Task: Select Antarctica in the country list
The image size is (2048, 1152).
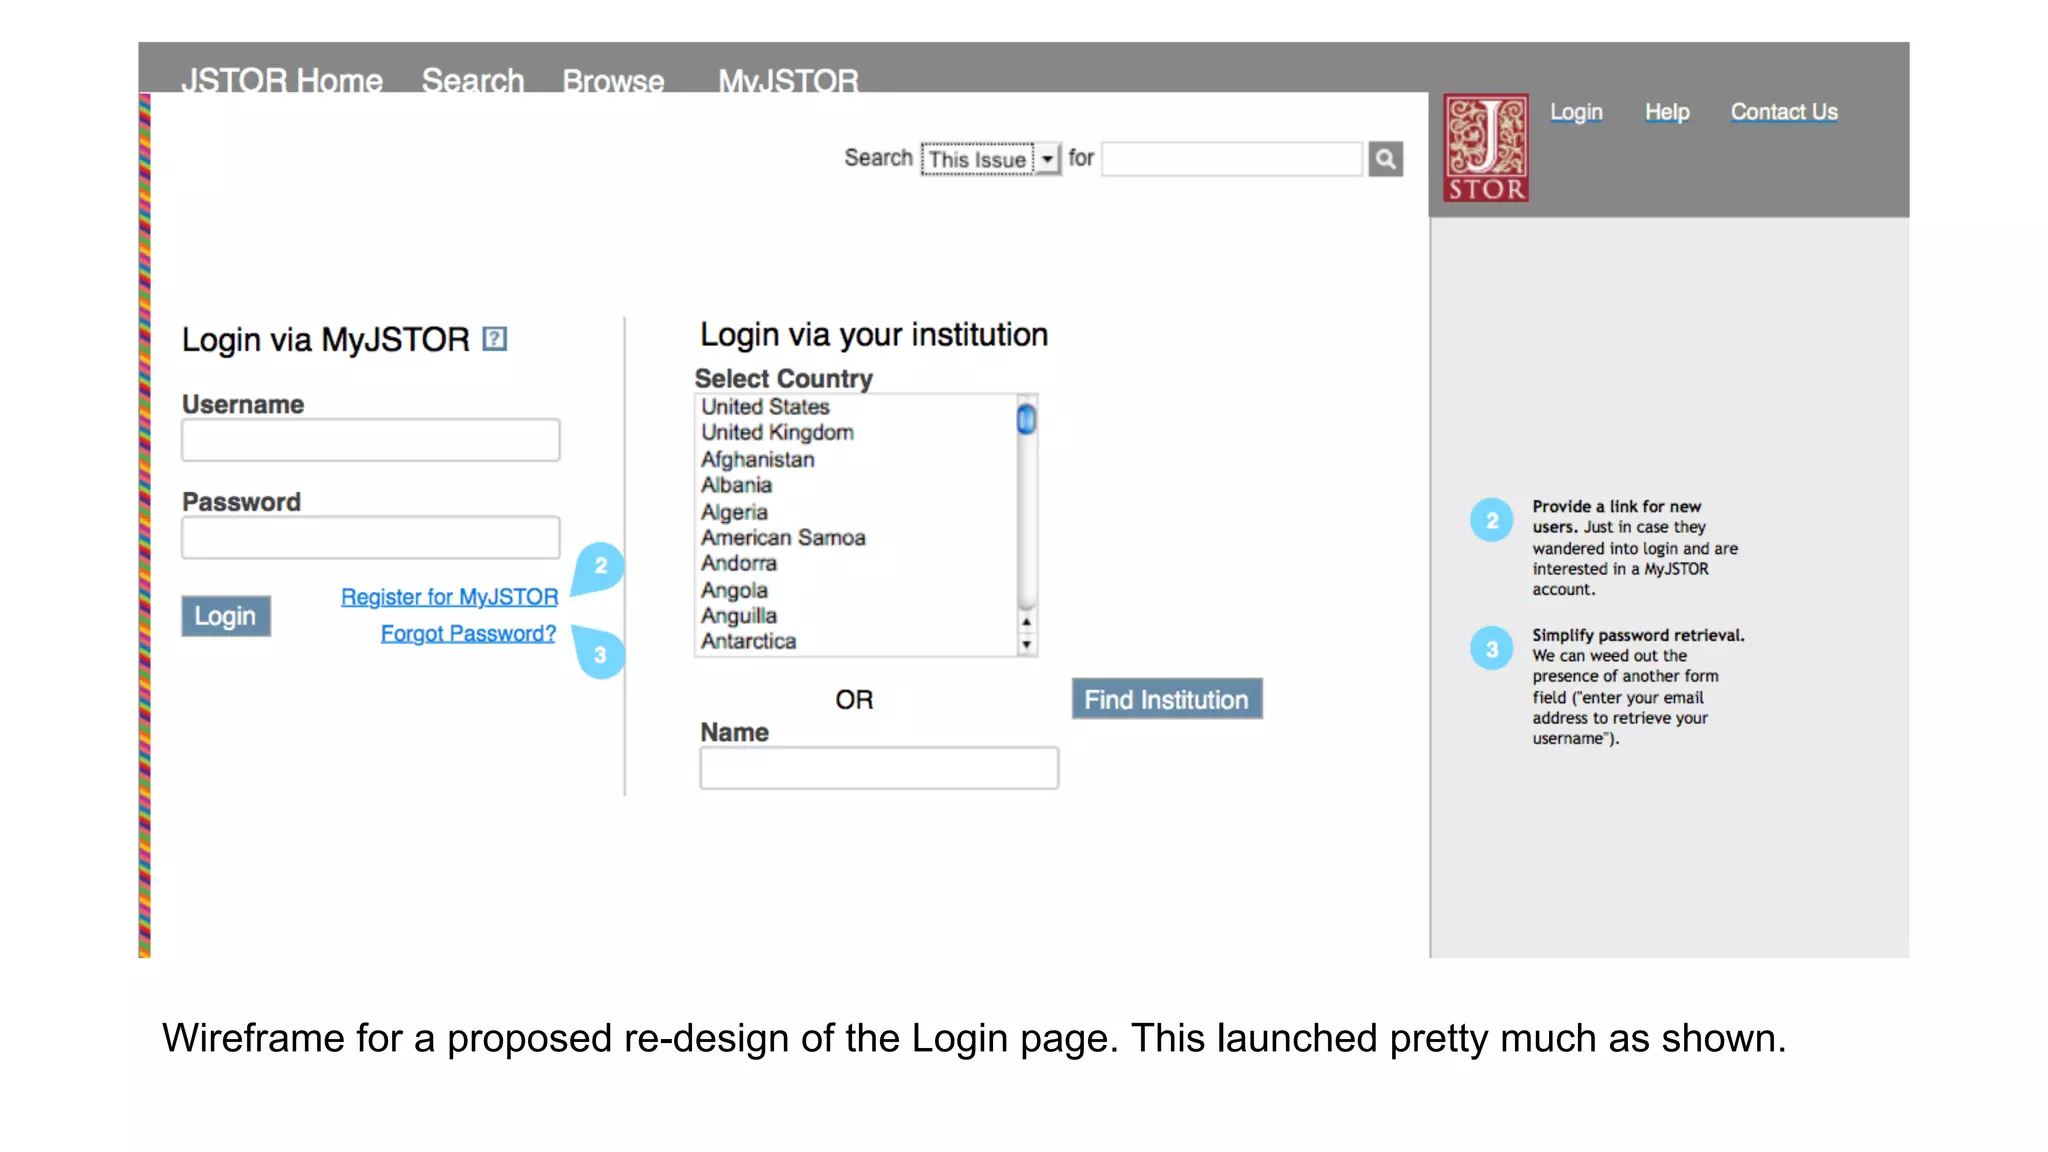Action: [748, 641]
